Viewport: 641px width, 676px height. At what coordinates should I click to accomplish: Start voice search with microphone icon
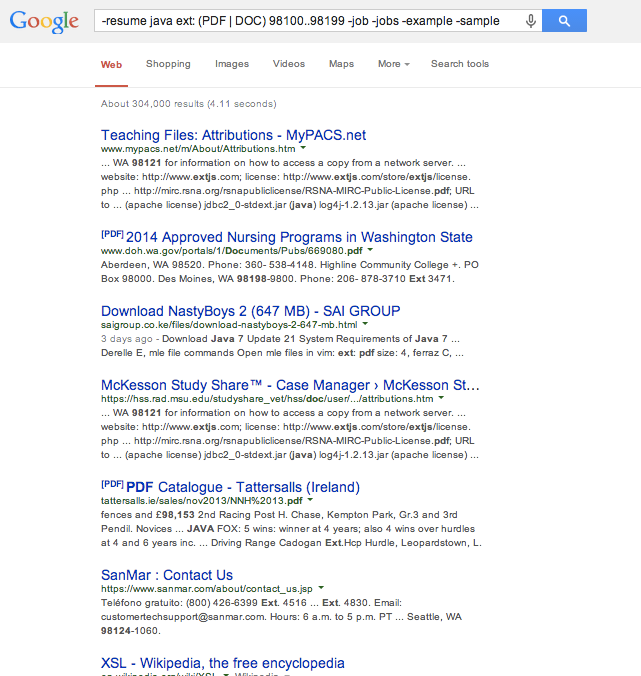tap(531, 21)
